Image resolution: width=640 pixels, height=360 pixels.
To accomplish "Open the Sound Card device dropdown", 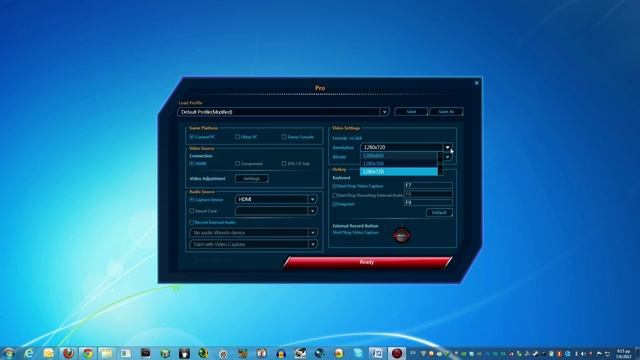I will pos(312,211).
